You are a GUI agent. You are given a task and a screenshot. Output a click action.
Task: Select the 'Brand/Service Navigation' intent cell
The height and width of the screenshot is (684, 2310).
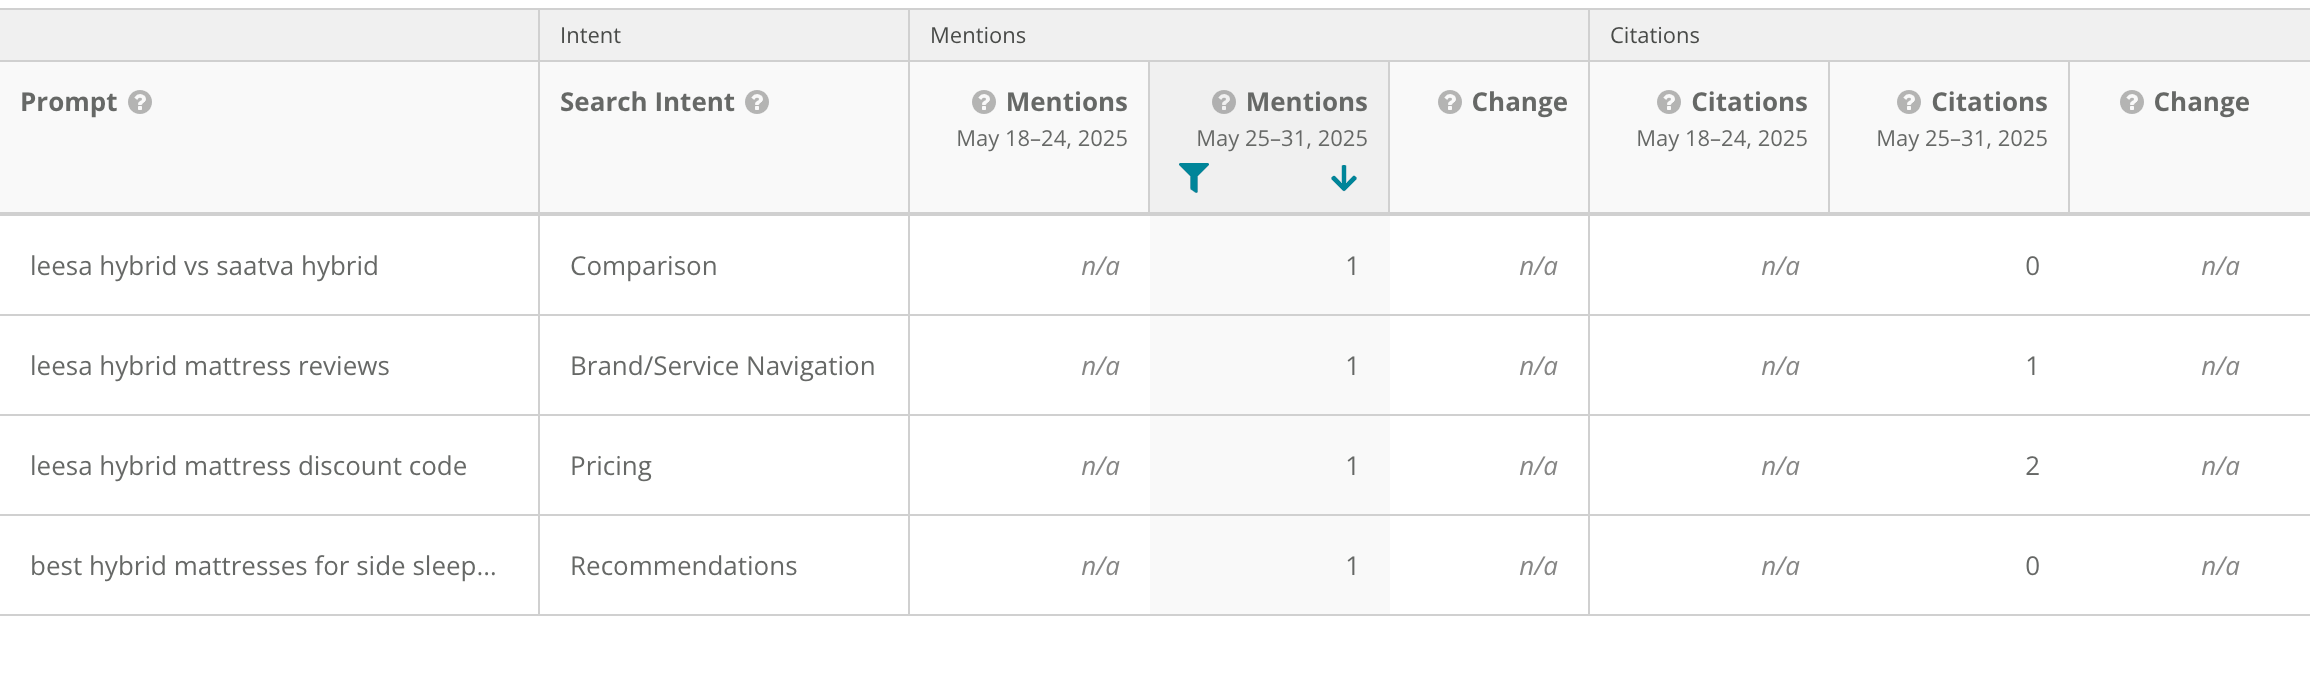(722, 366)
